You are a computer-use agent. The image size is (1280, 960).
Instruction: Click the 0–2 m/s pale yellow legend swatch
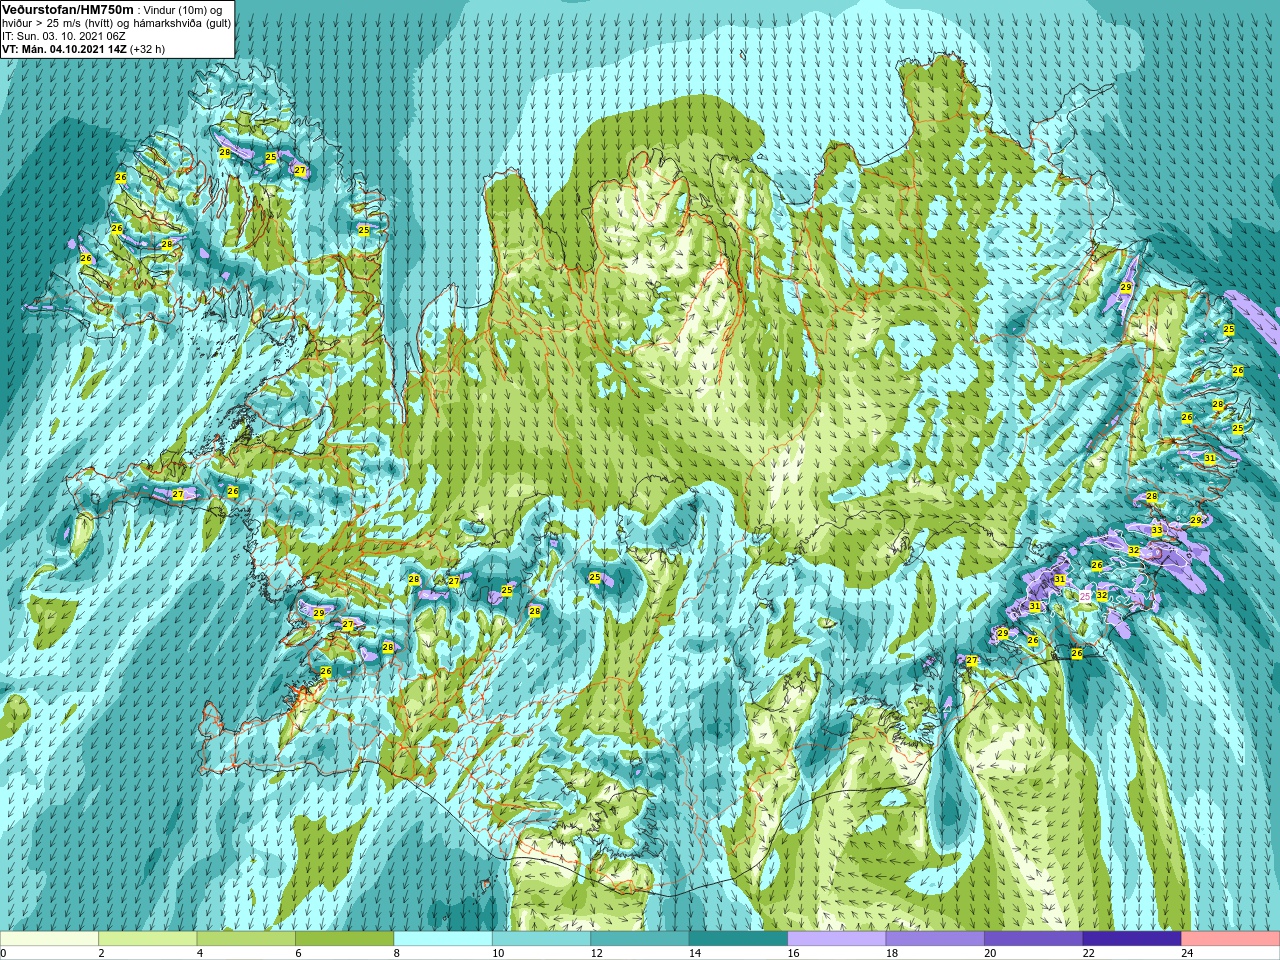point(50,939)
